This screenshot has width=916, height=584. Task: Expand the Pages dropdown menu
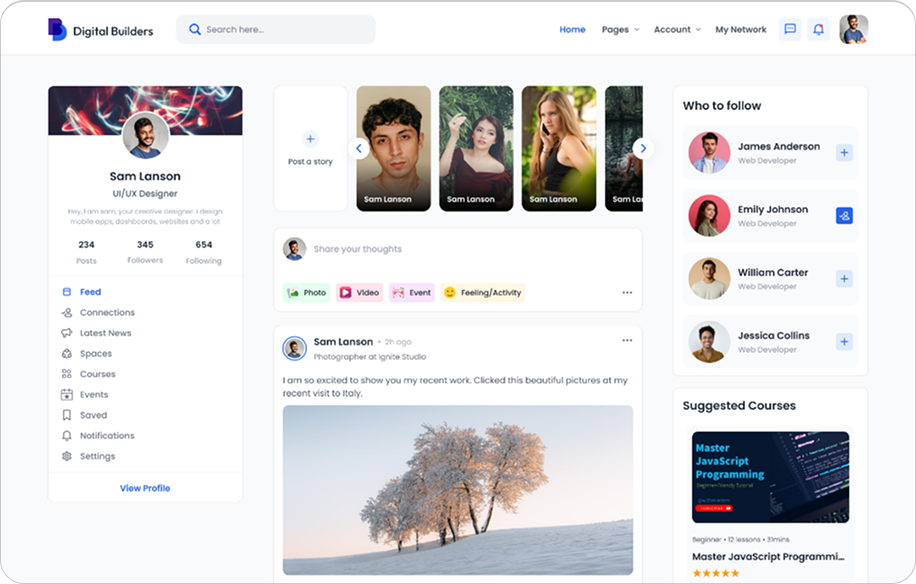pyautogui.click(x=620, y=29)
